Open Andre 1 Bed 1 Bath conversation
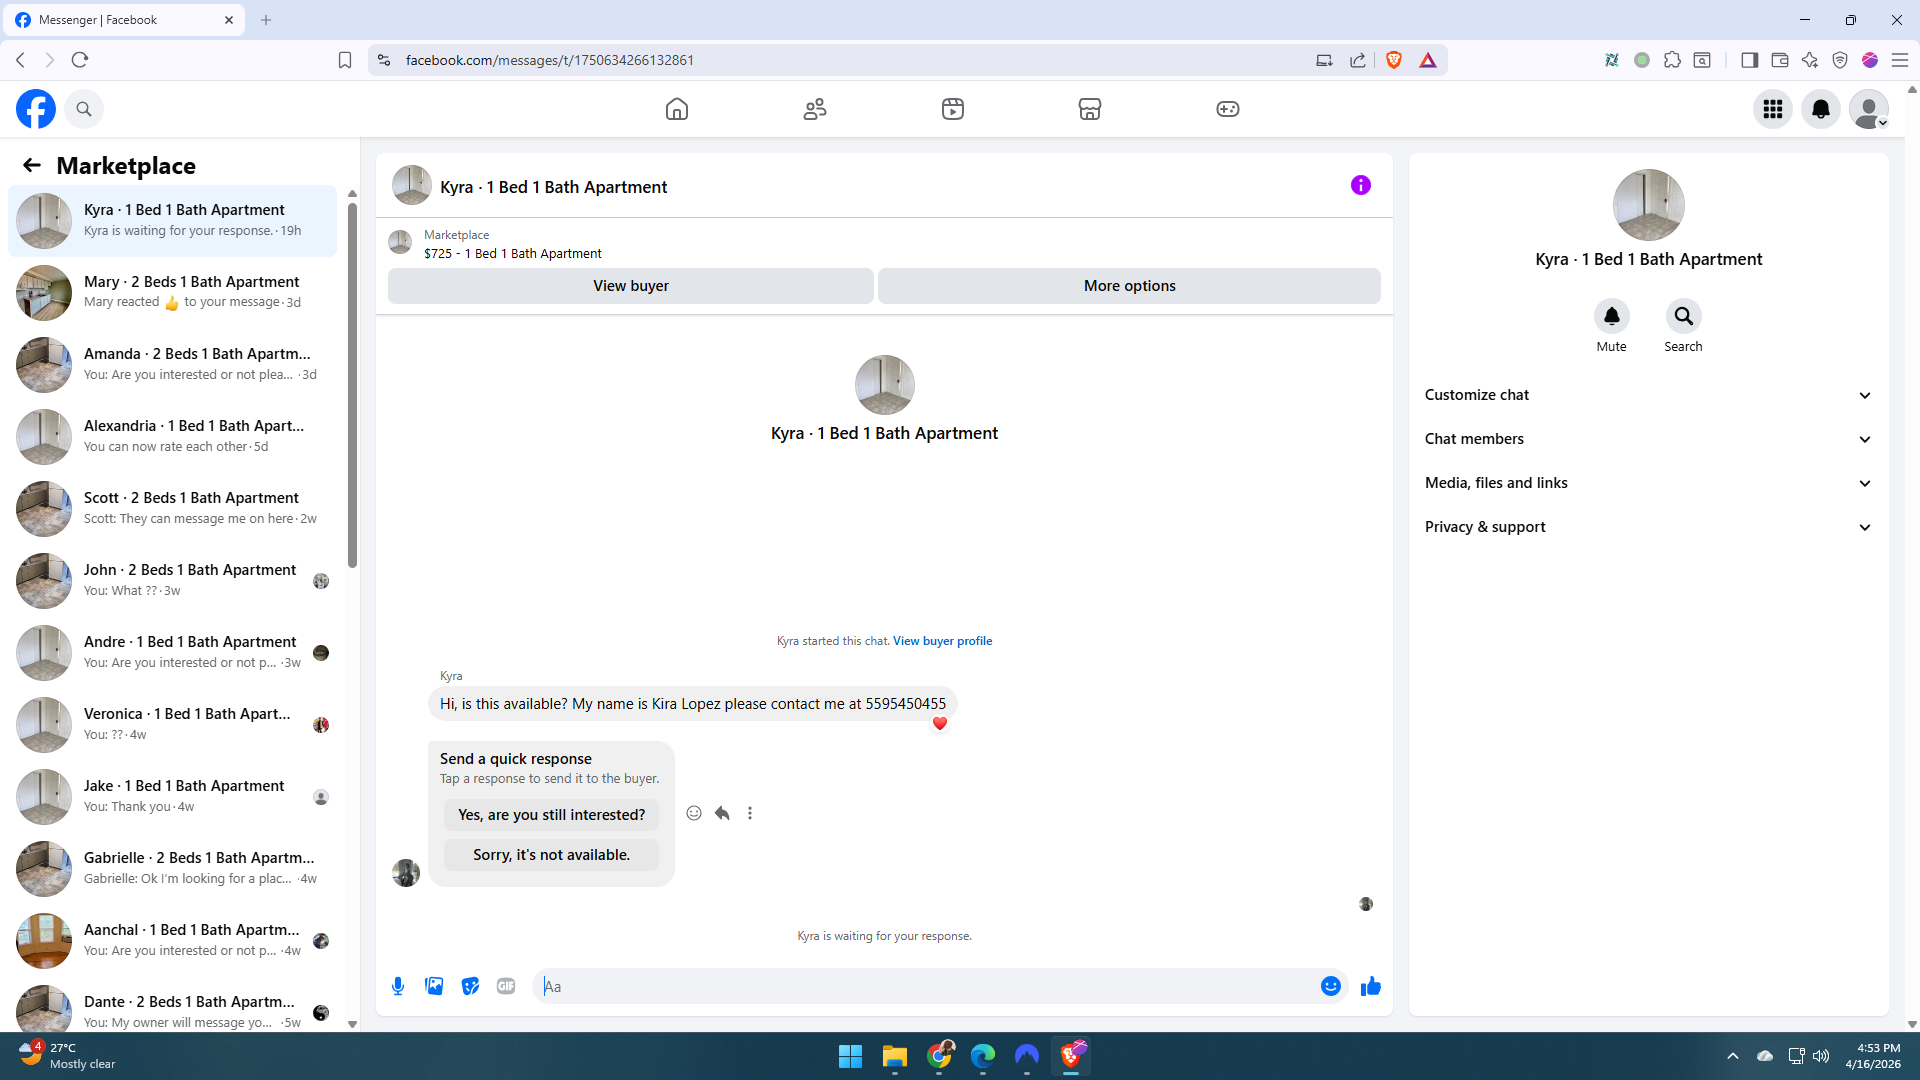The height and width of the screenshot is (1080, 1920). pos(172,652)
